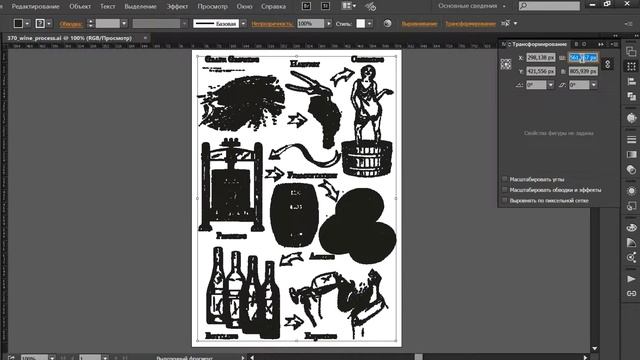Click the X position value field

tap(540, 58)
